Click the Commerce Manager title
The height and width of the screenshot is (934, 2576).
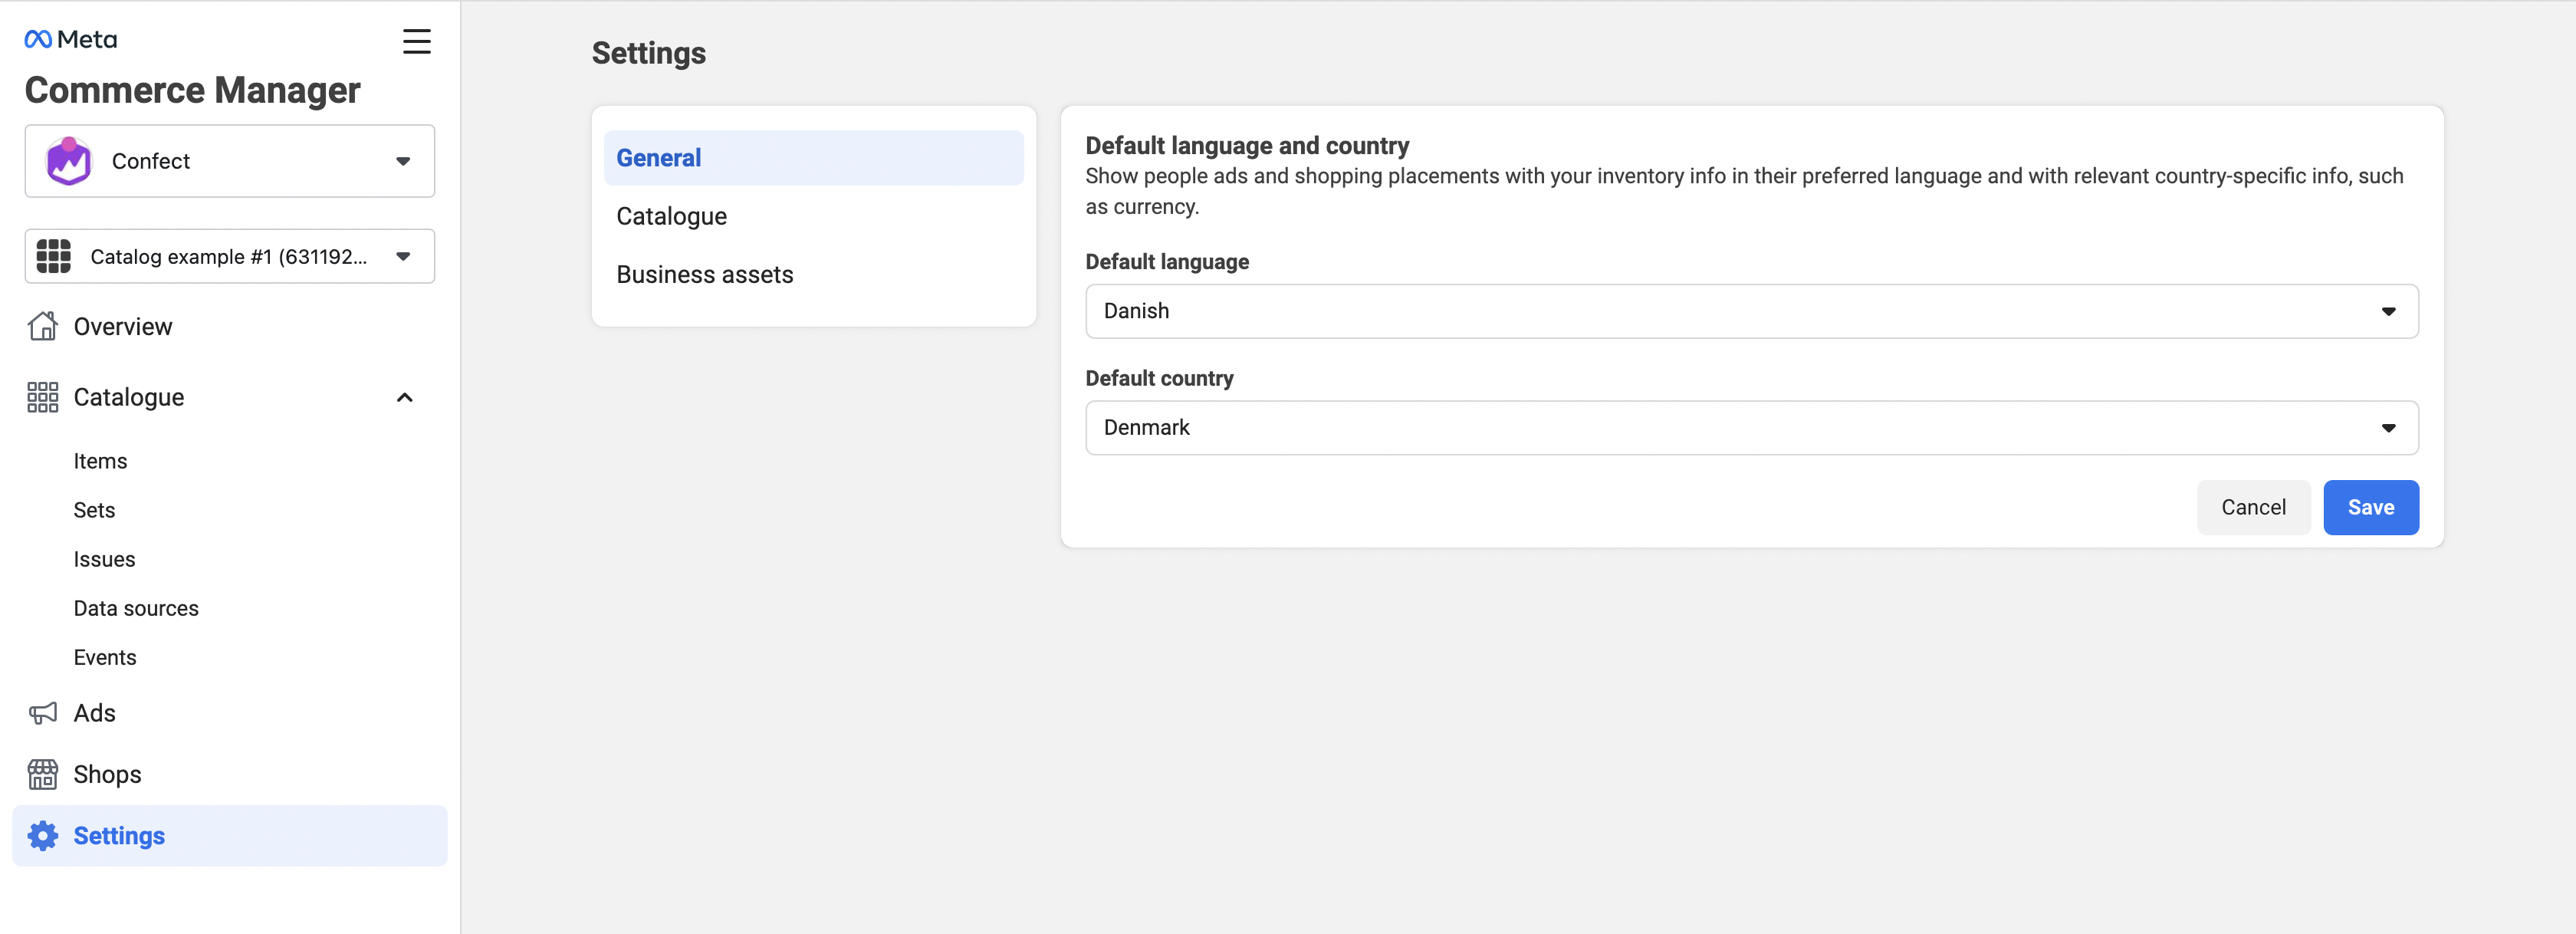pyautogui.click(x=192, y=90)
